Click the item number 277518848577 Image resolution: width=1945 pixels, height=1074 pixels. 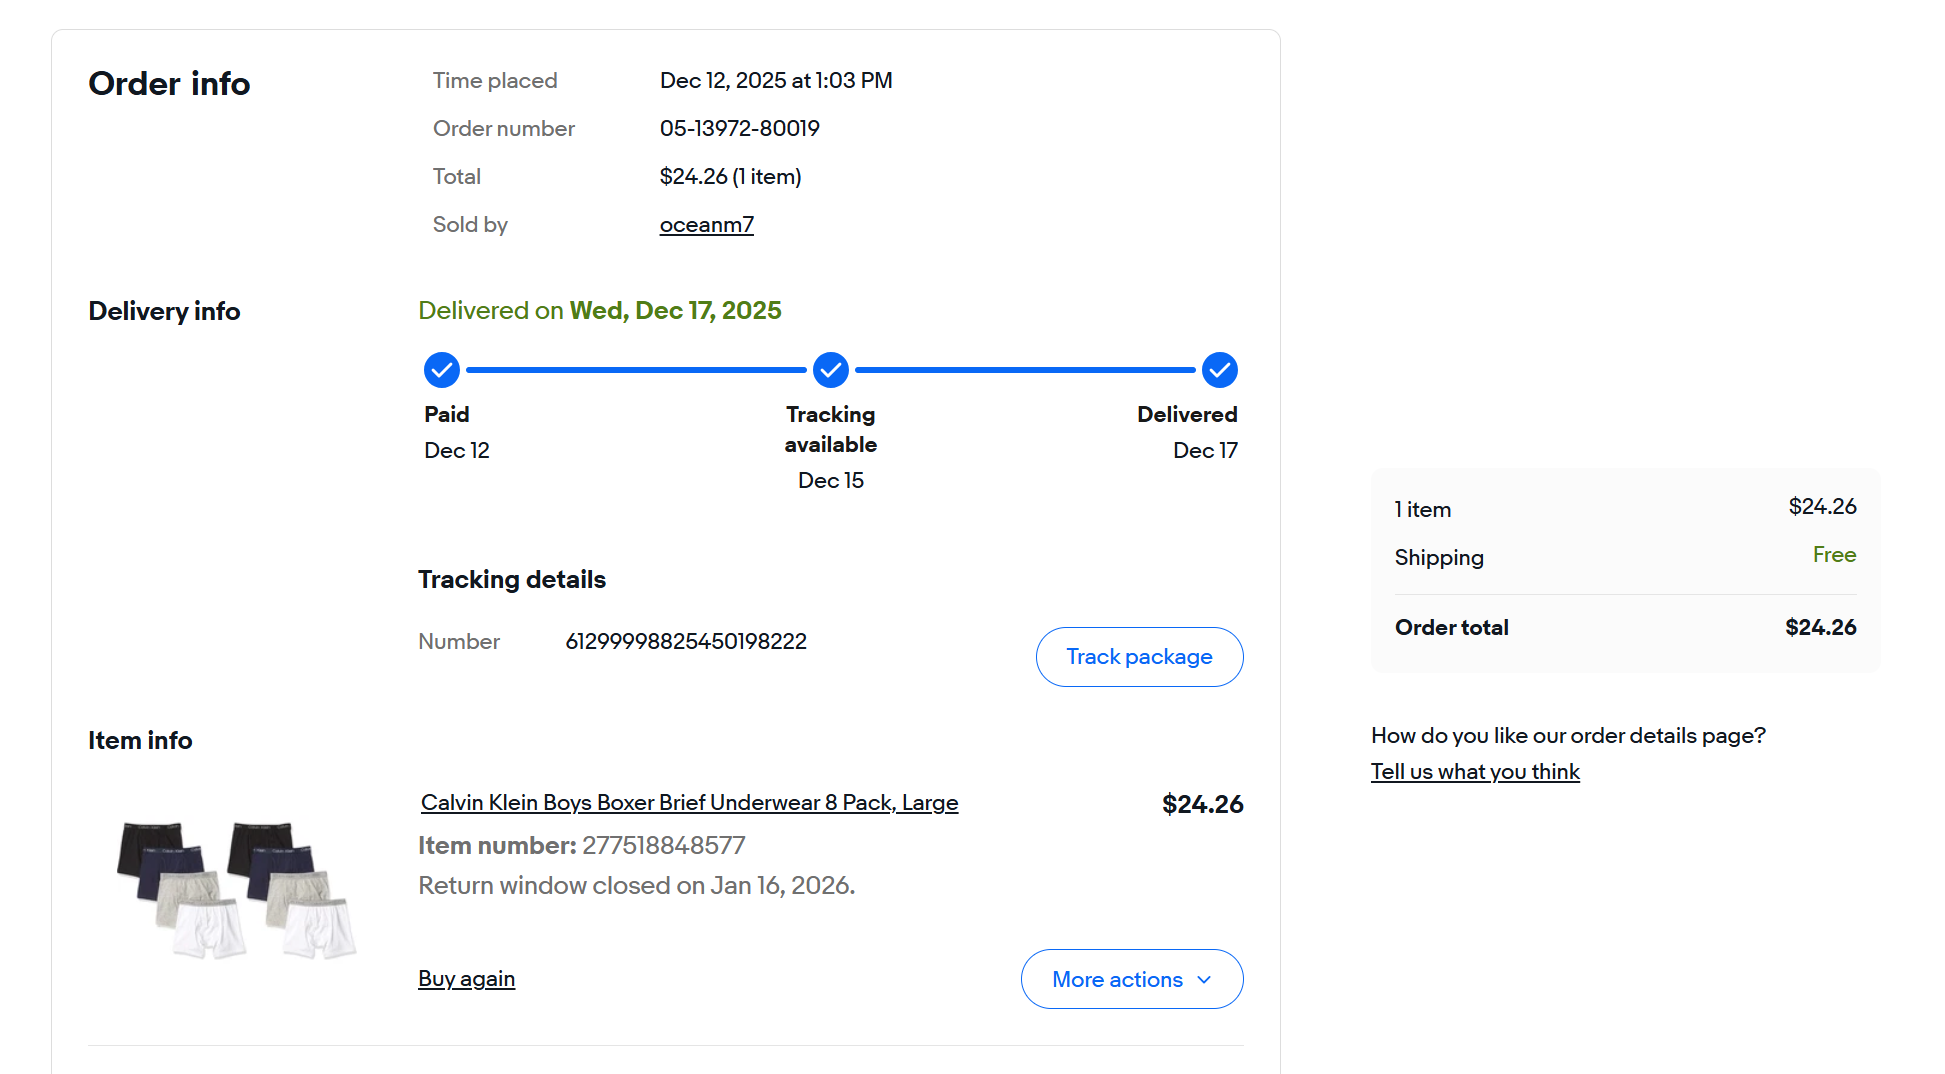663,846
